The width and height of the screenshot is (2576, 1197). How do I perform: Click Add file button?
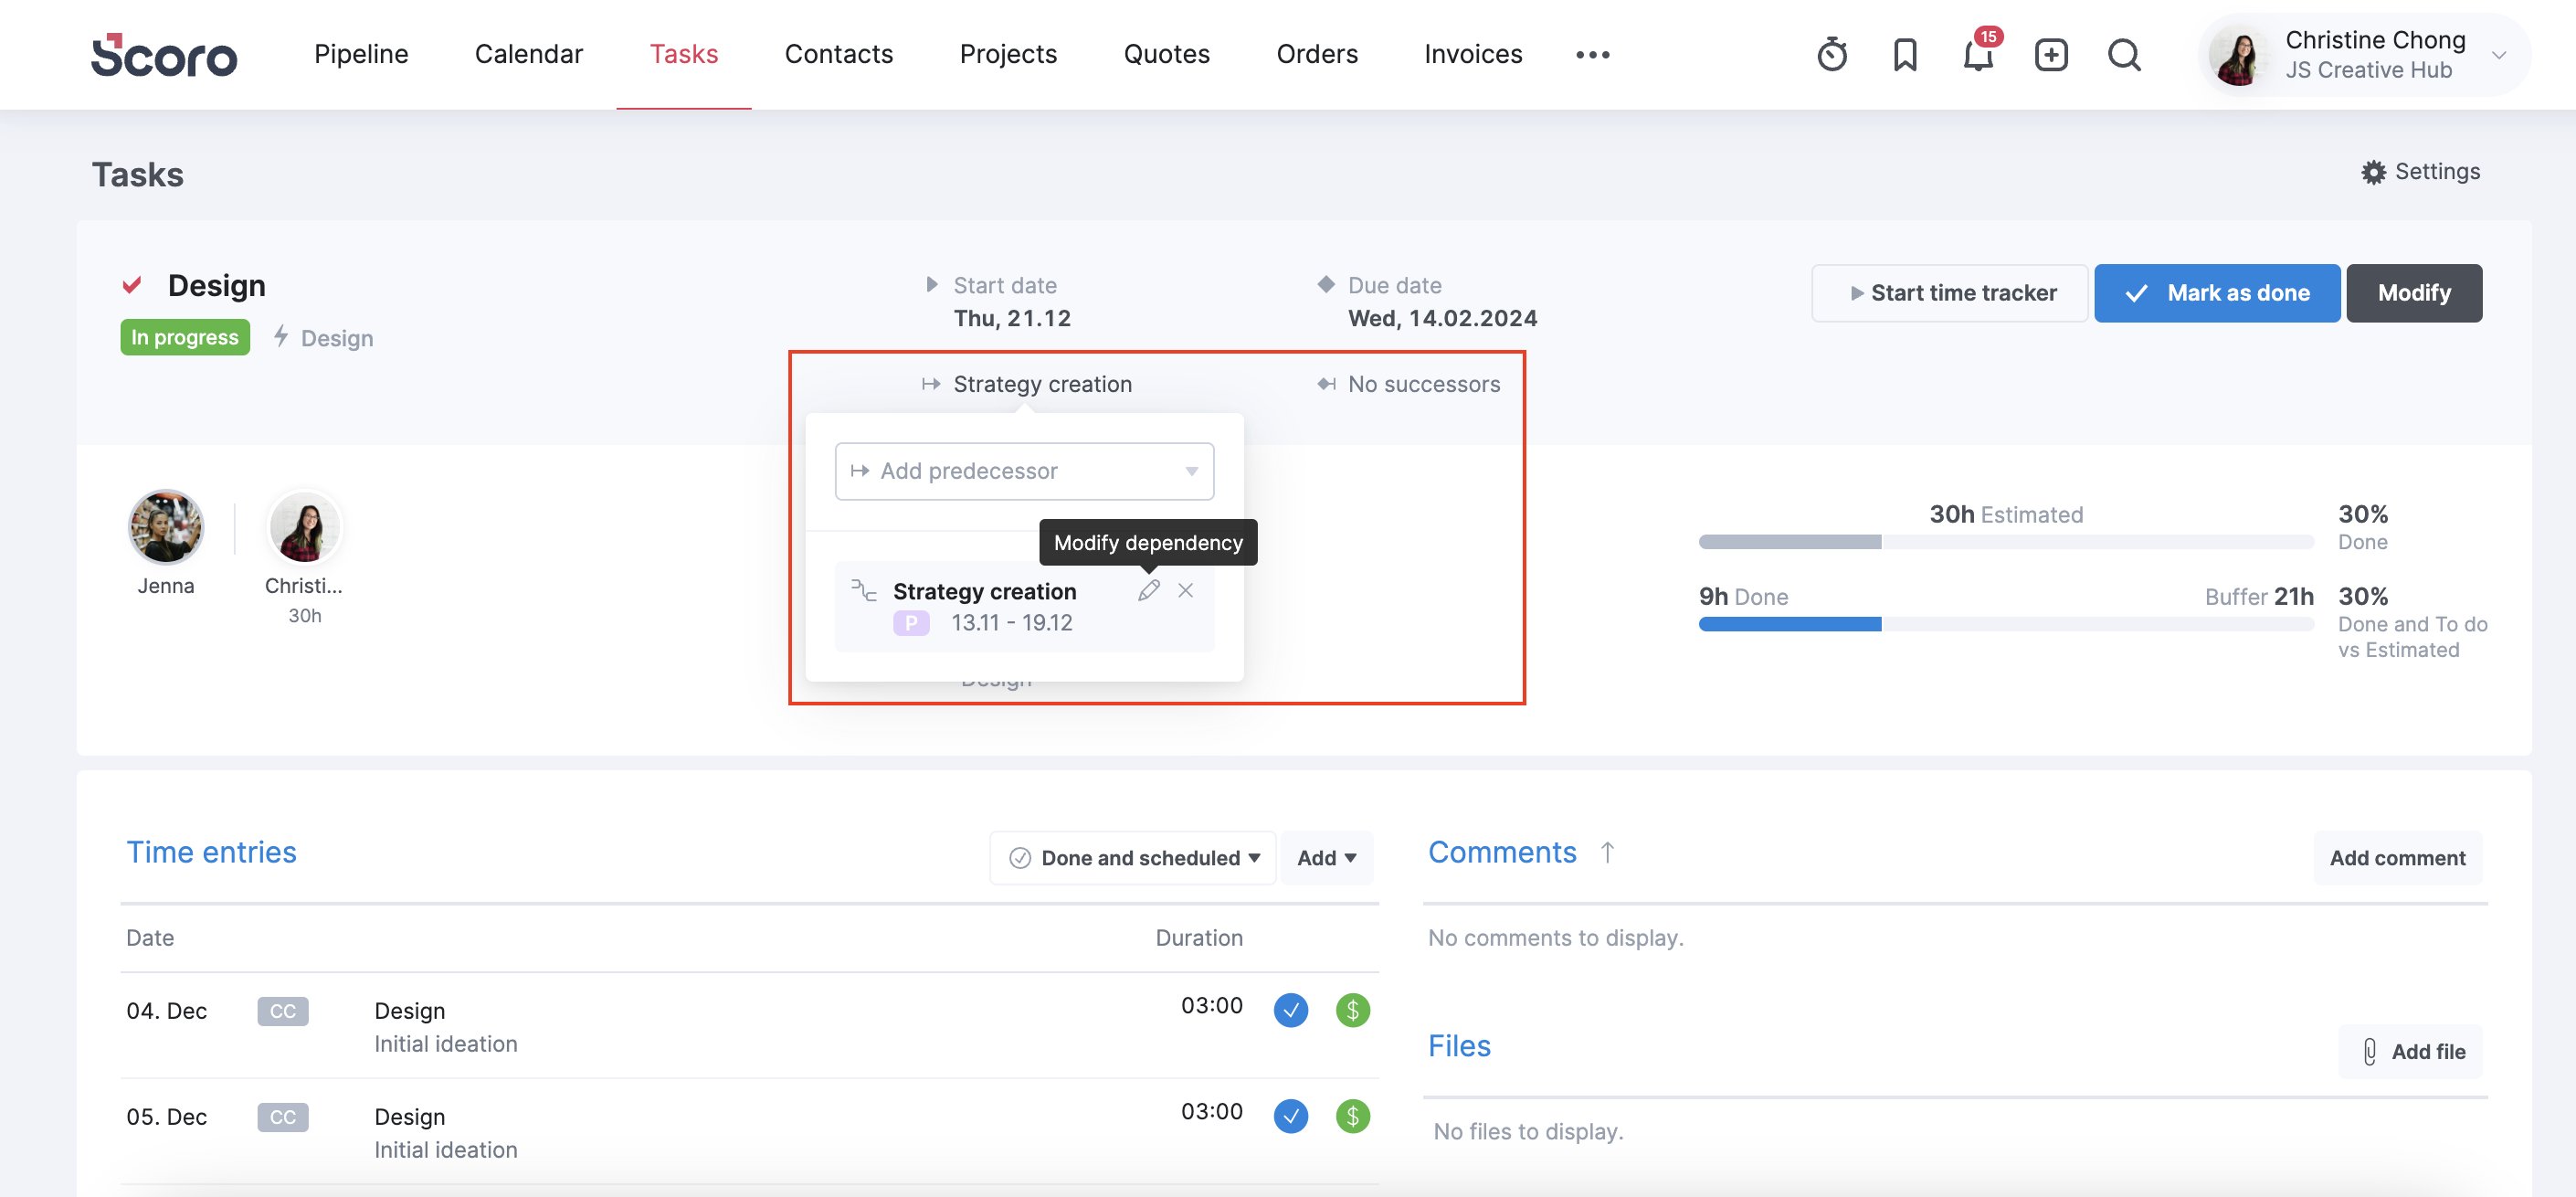(2411, 1052)
